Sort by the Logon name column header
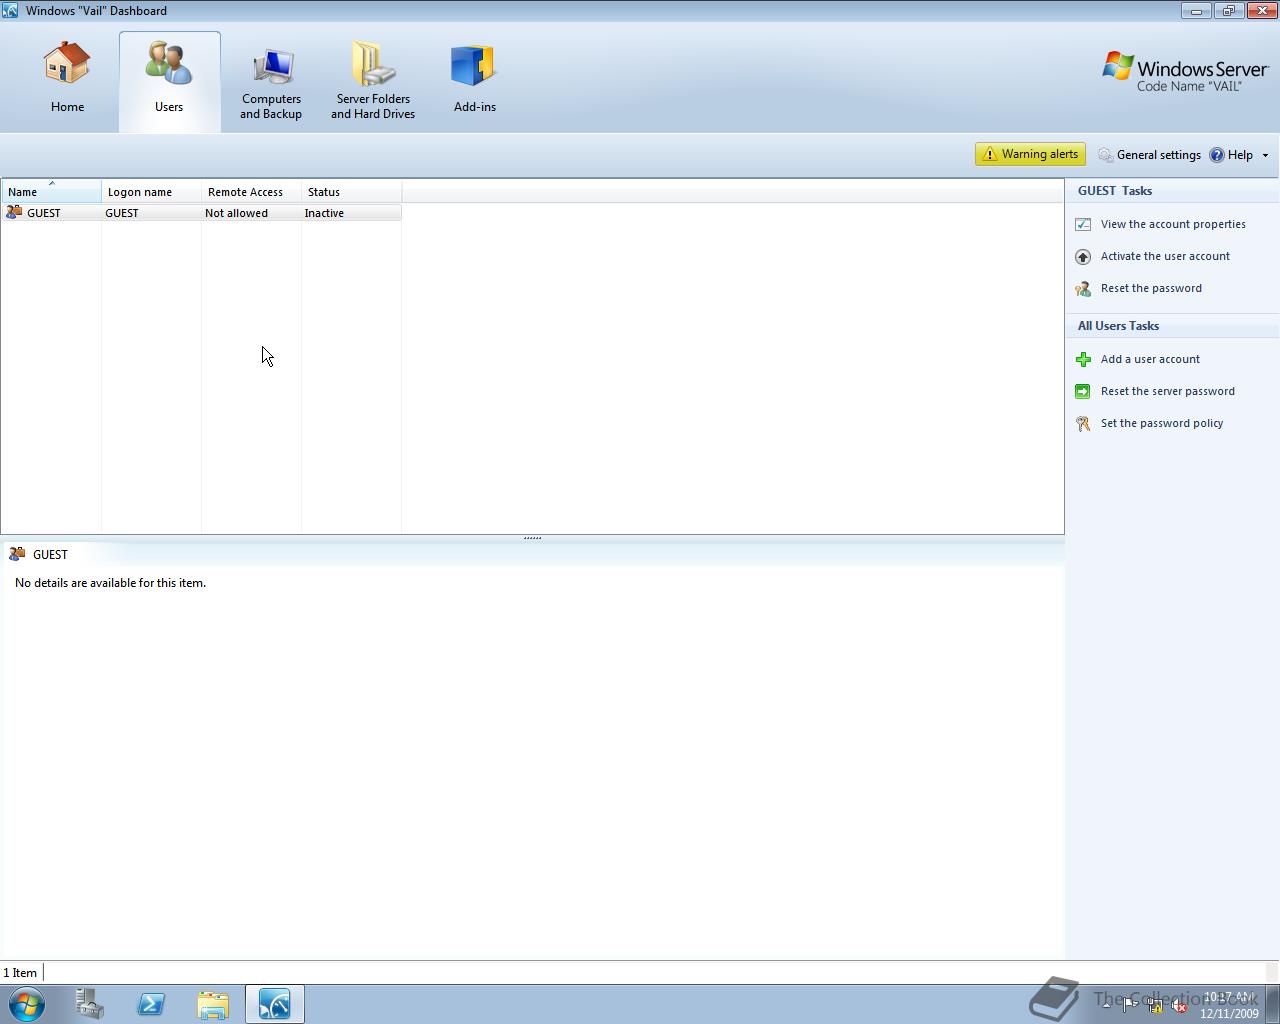This screenshot has width=1280, height=1024. coord(151,191)
